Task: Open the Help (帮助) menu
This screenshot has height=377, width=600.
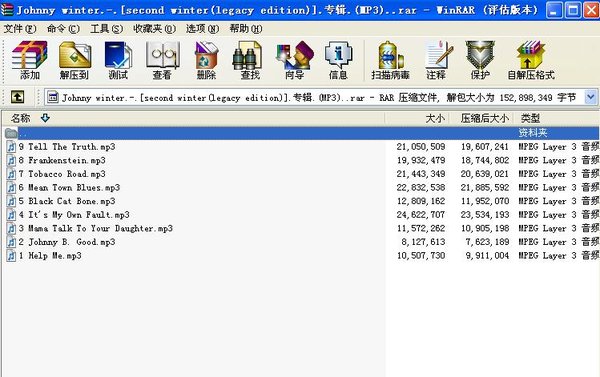Action: click(246, 29)
